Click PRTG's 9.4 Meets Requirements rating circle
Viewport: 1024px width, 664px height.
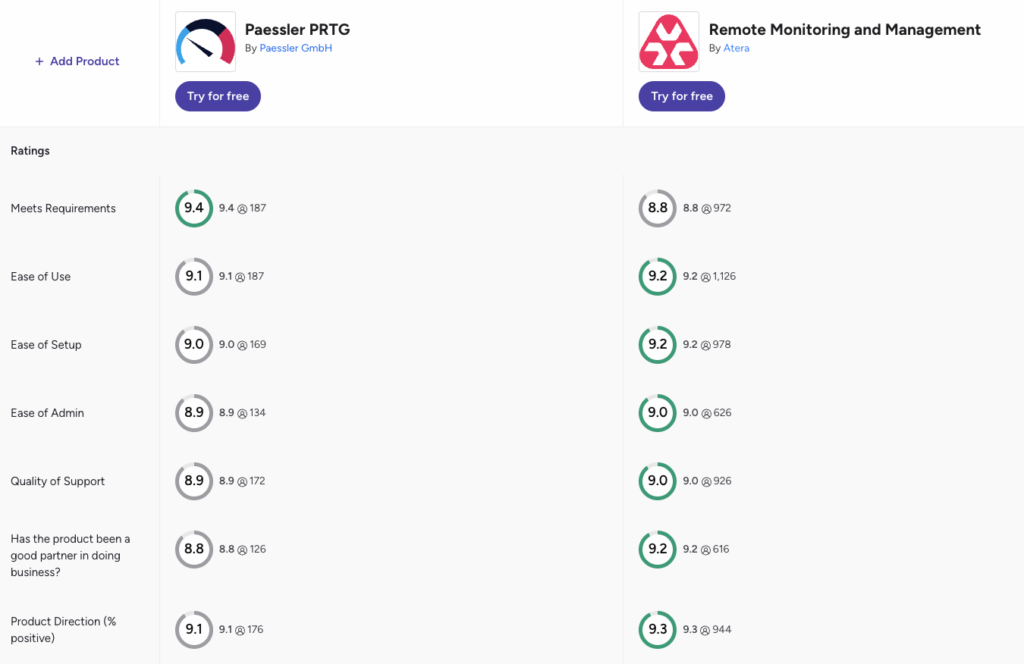coord(194,208)
